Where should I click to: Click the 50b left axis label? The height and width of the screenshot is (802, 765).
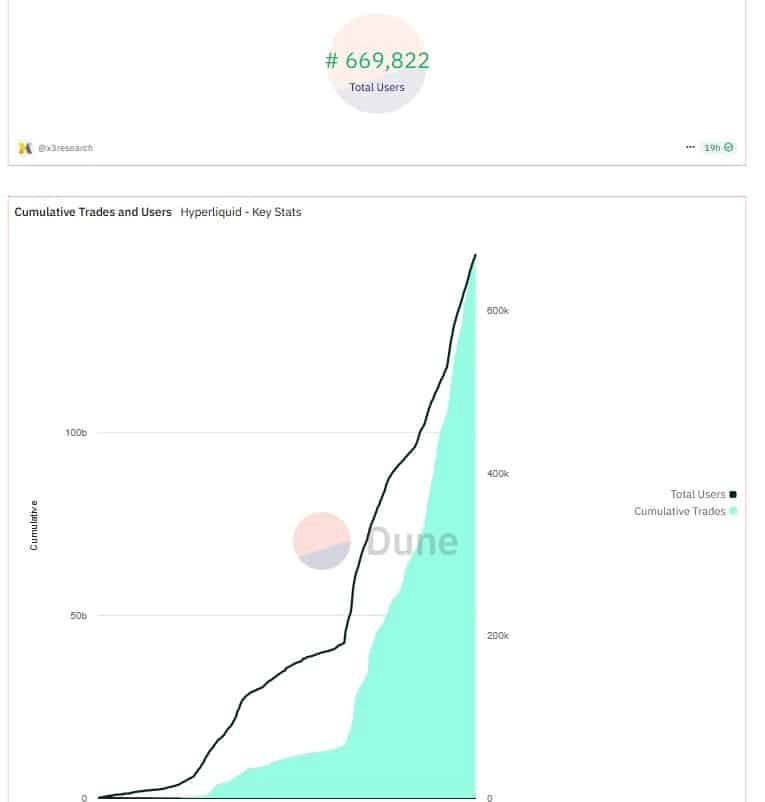(78, 616)
